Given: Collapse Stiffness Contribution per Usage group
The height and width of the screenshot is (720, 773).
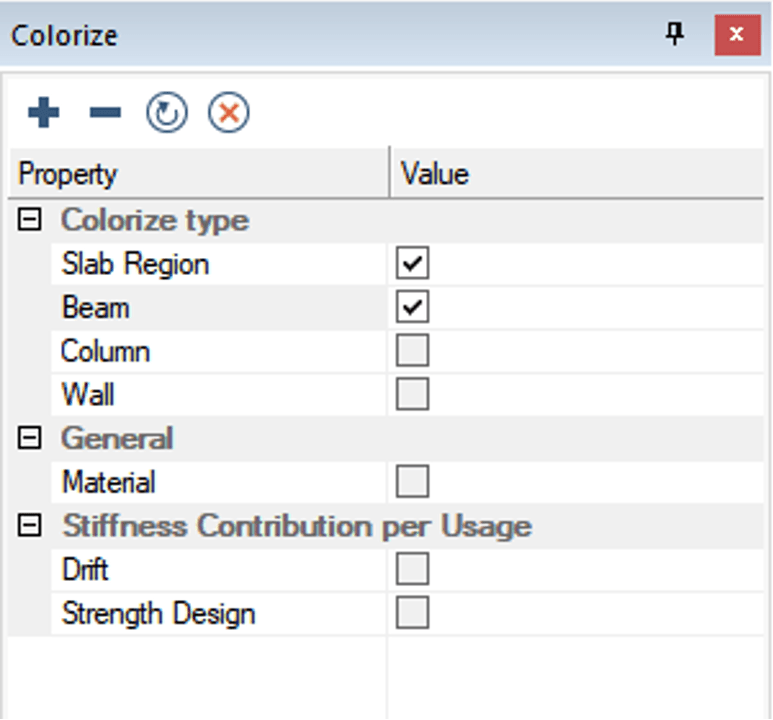Looking at the screenshot, I should click(31, 525).
